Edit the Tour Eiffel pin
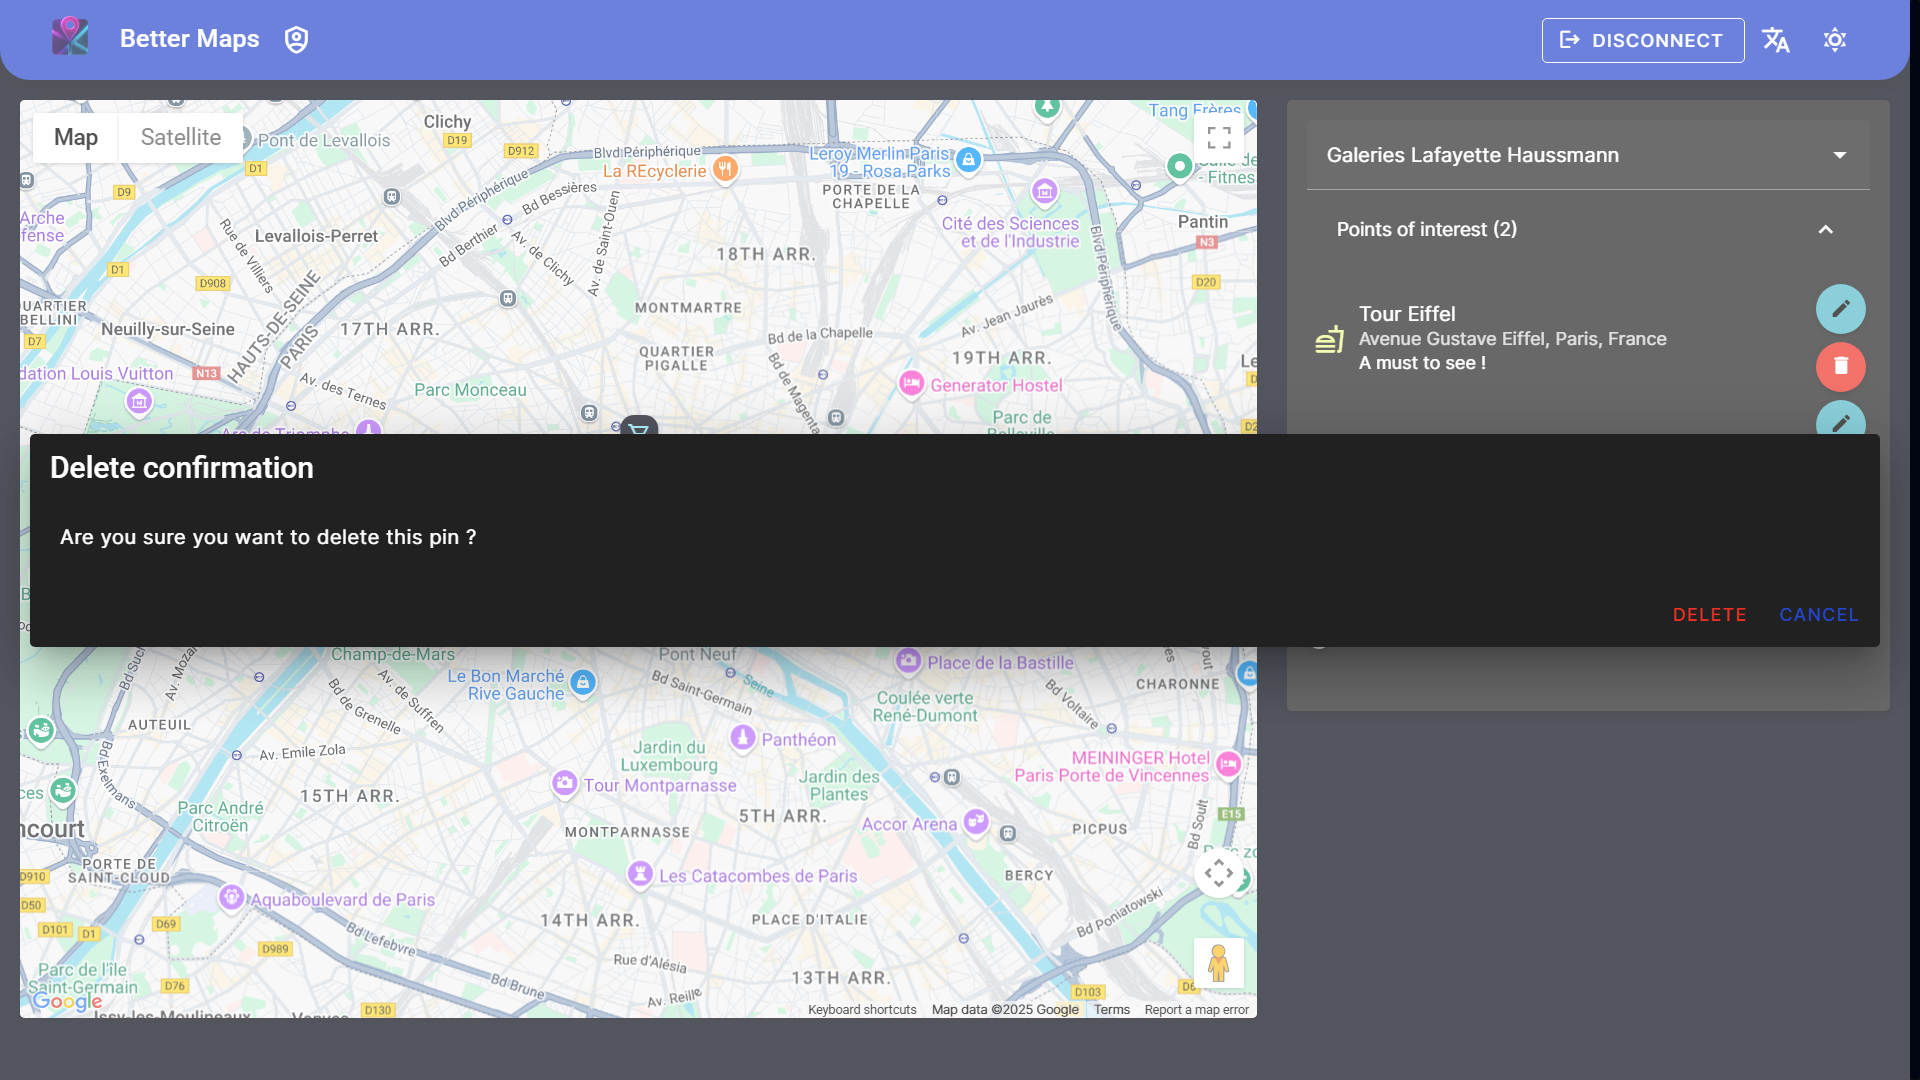This screenshot has height=1080, width=1920. coord(1840,309)
